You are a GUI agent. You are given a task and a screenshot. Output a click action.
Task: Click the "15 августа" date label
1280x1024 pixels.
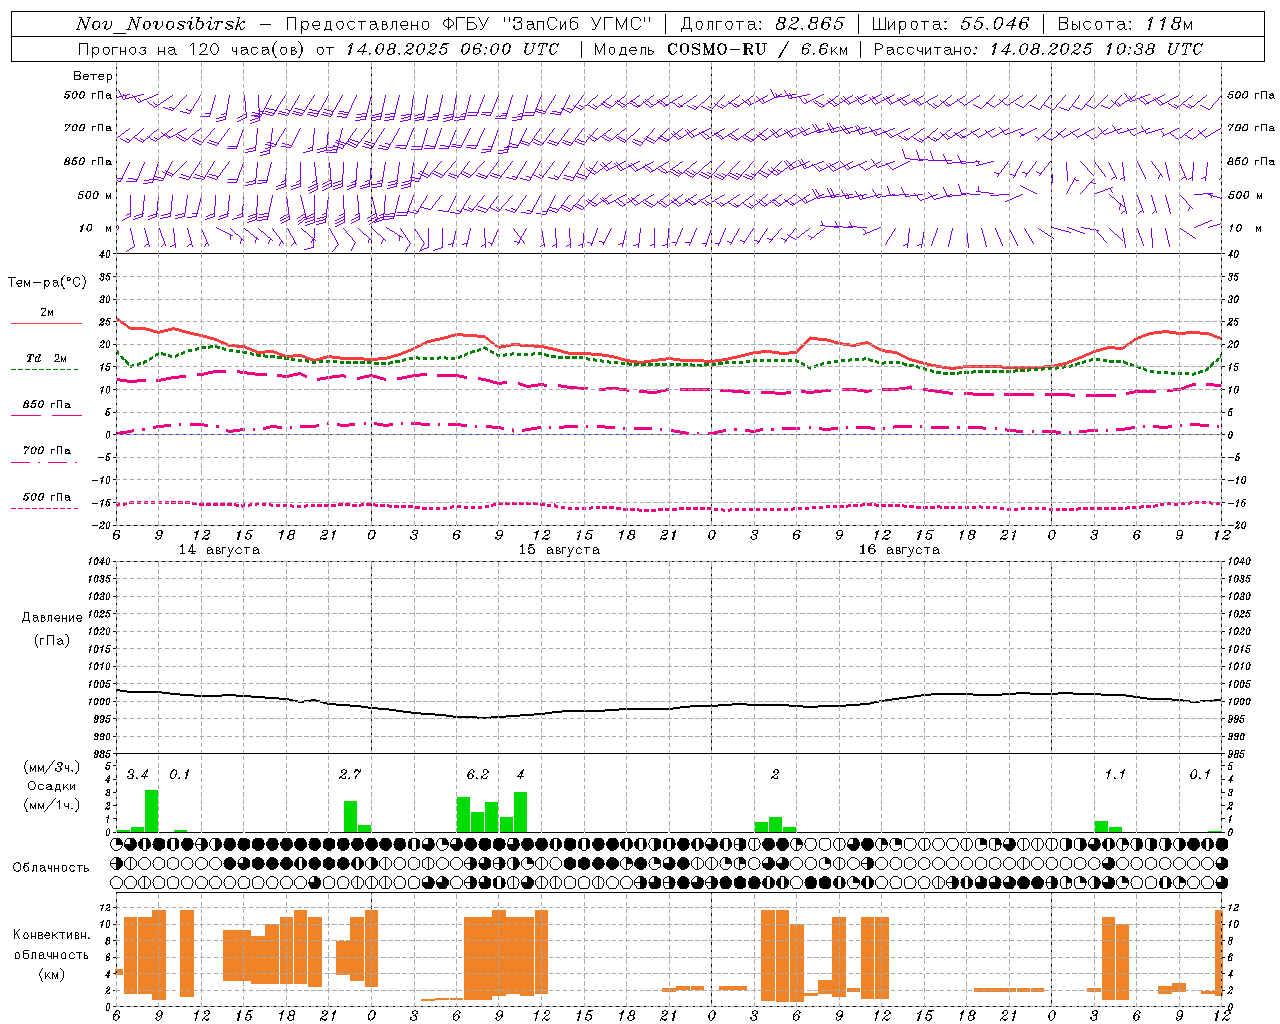pos(559,550)
